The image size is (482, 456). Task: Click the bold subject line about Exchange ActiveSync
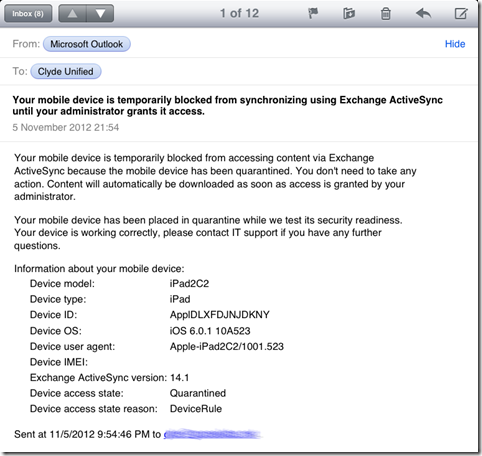point(228,105)
